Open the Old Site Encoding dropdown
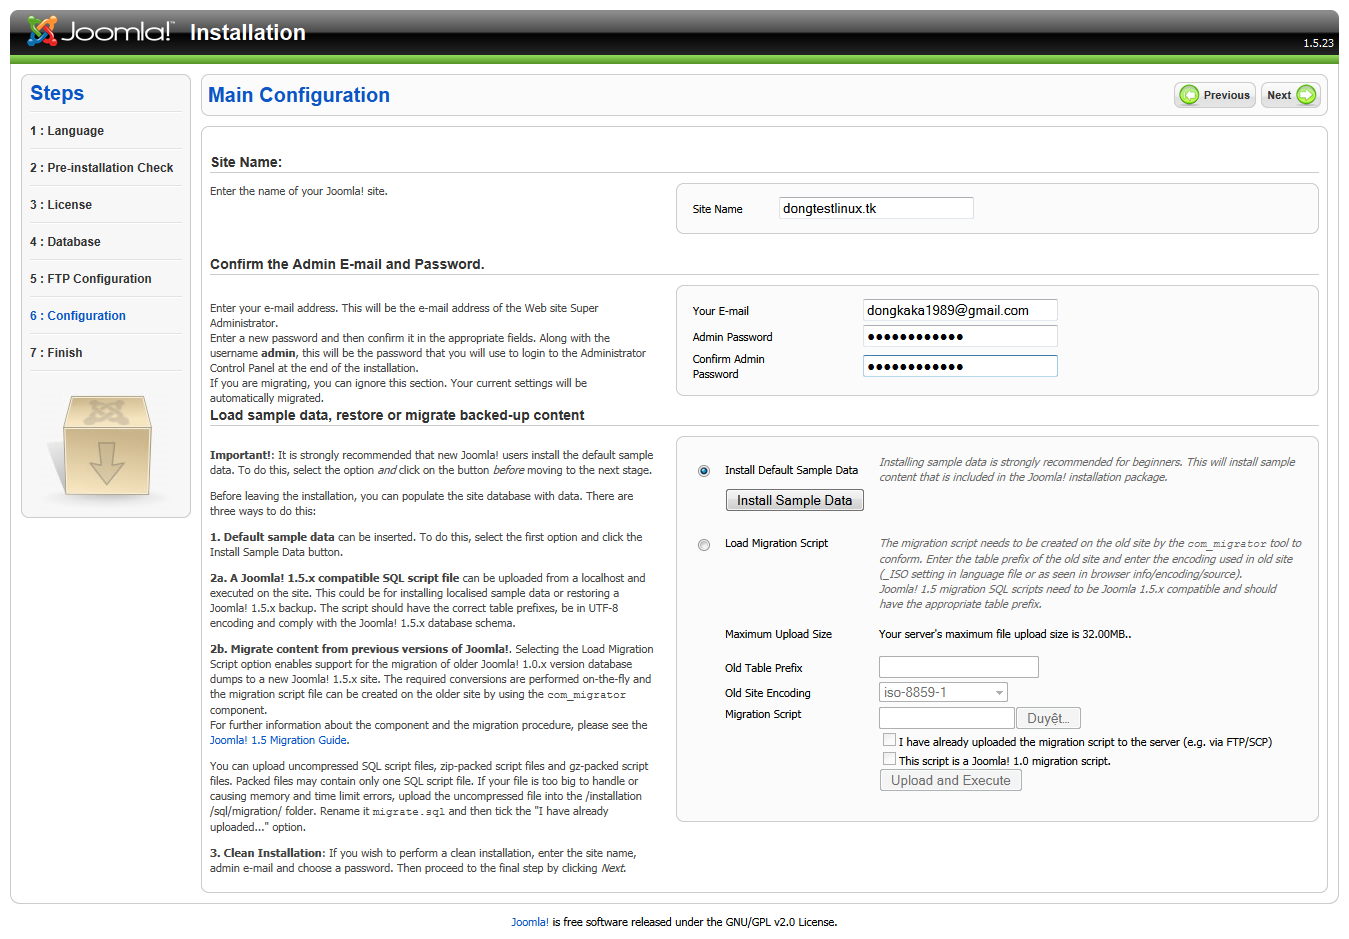1349x939 pixels. pyautogui.click(x=943, y=692)
